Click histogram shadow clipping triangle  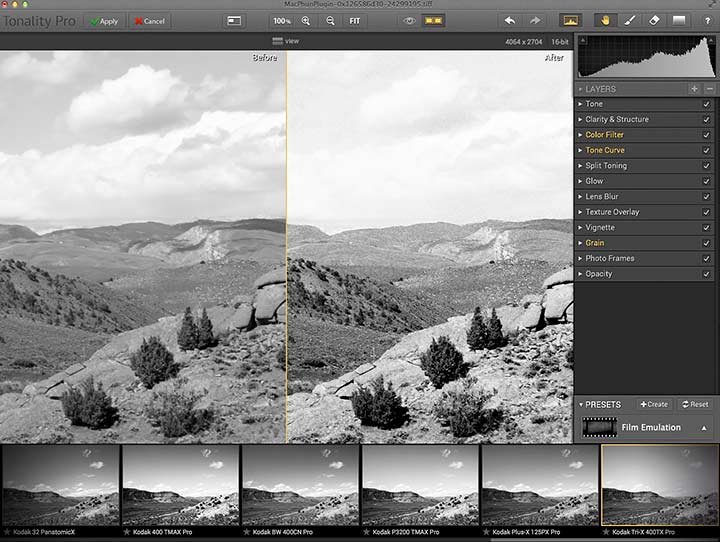click(582, 40)
